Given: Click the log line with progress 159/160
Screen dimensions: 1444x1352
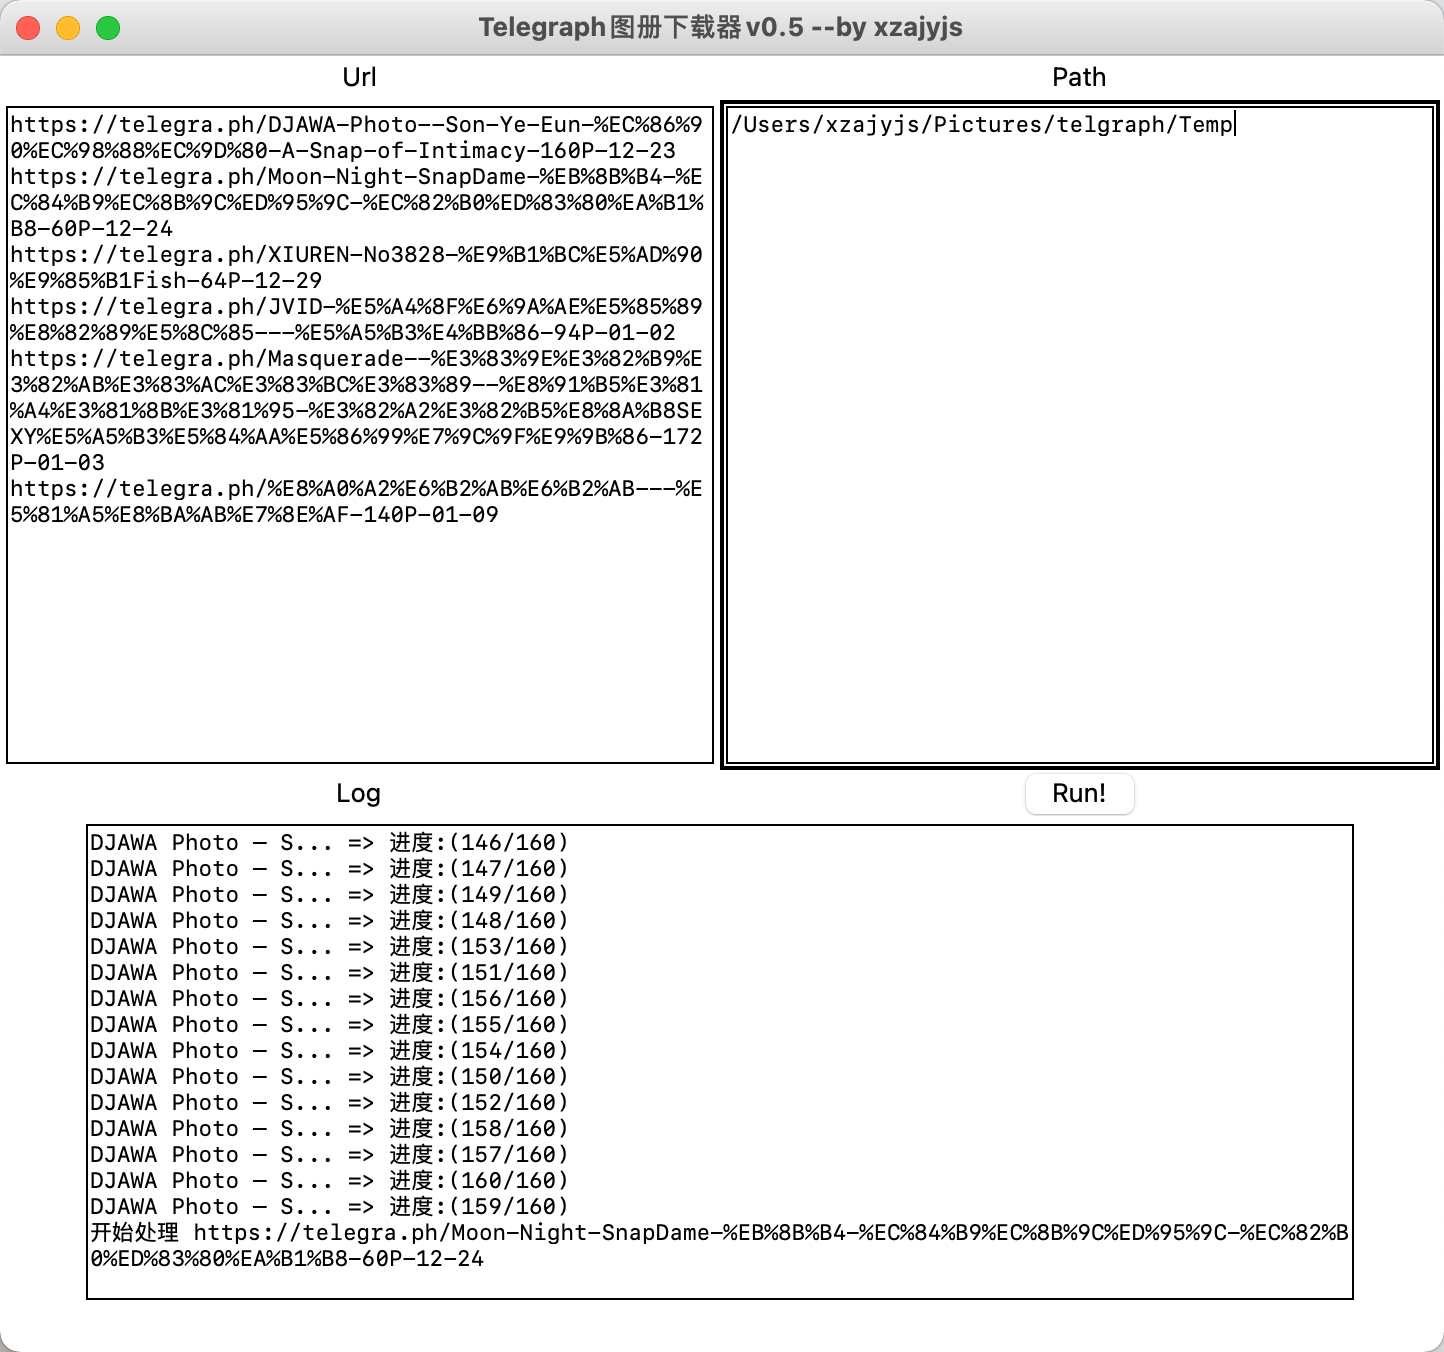Looking at the screenshot, I should tap(329, 1207).
